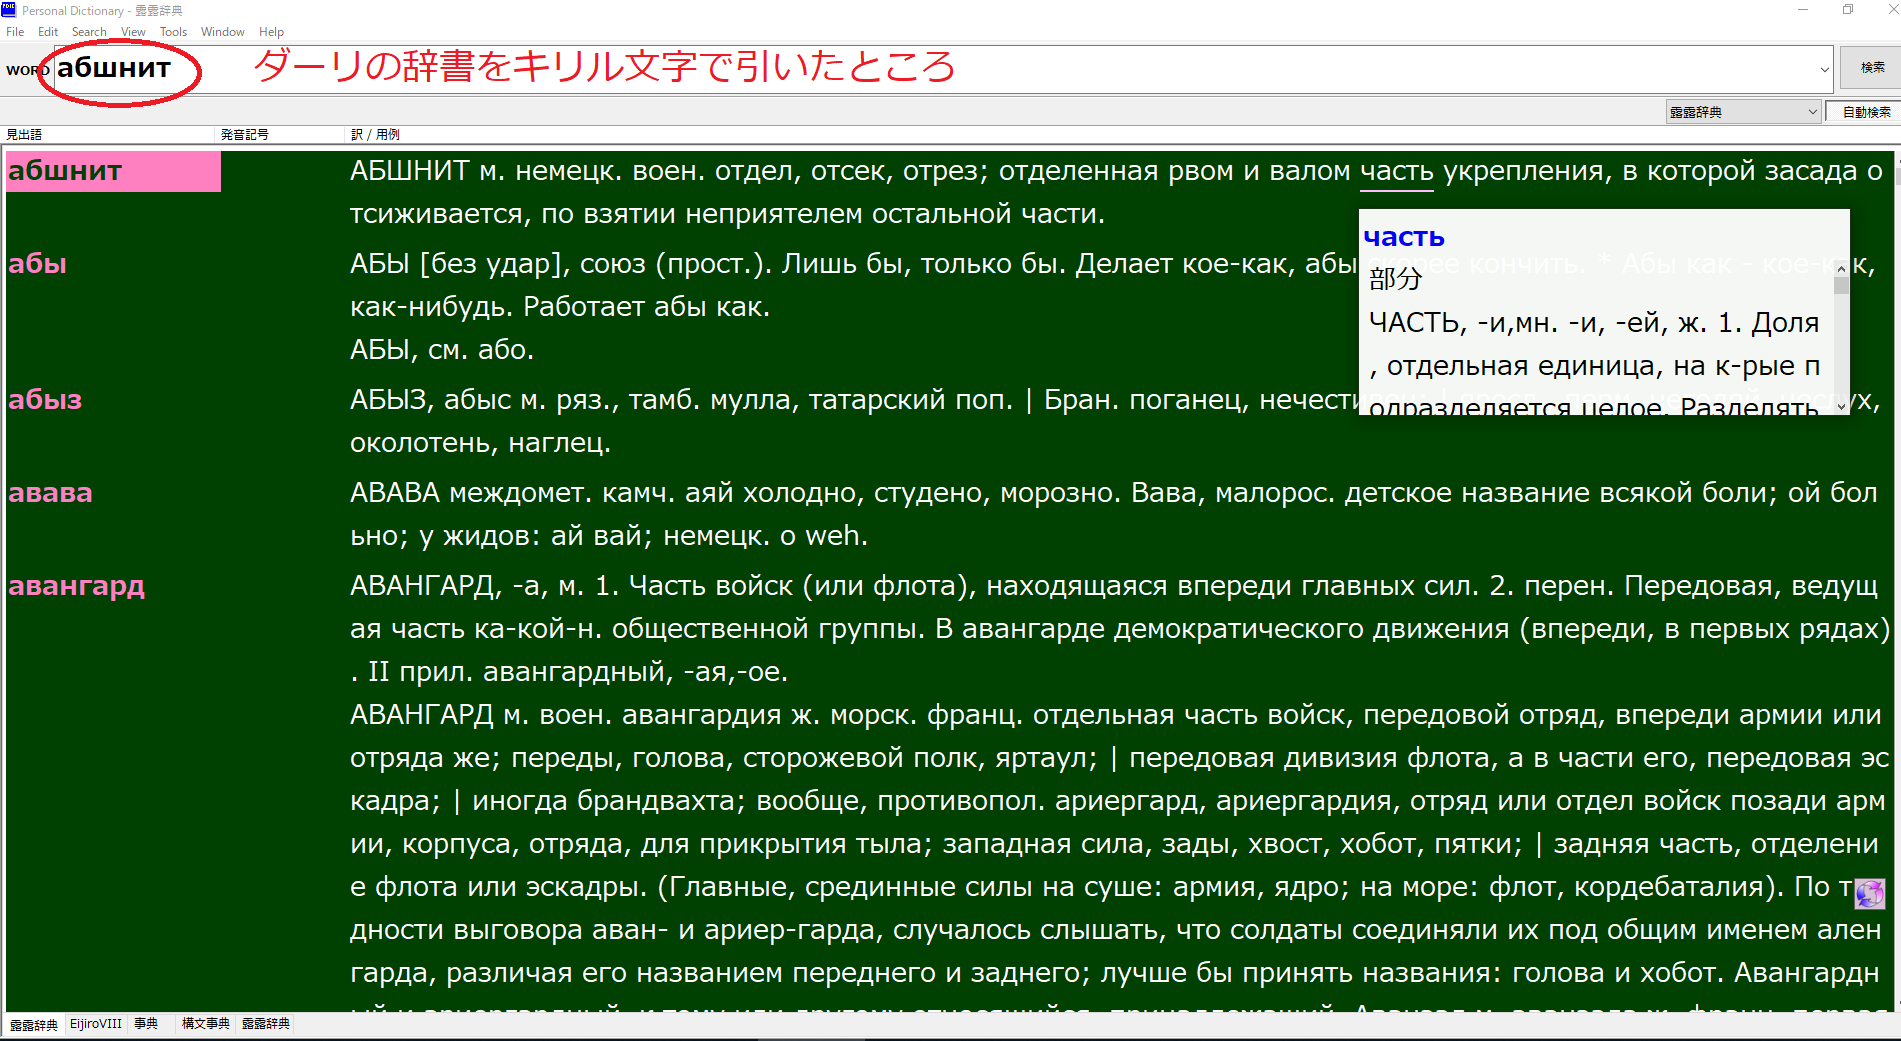
Task: Switch to the 事典 tab
Action: 146,1024
